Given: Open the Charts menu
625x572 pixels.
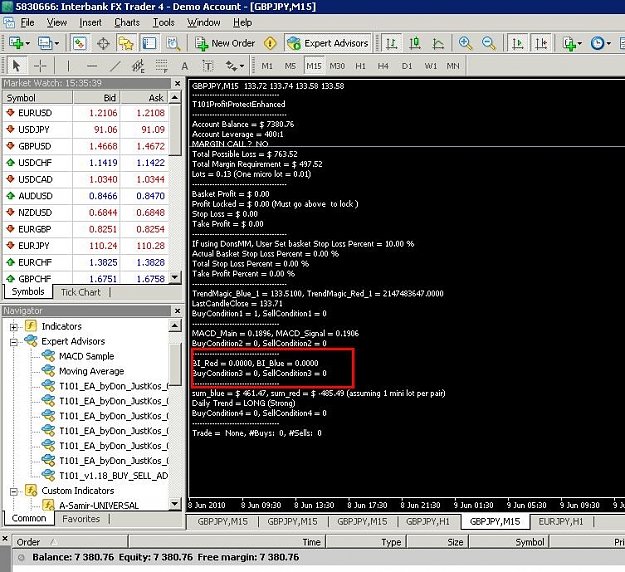Looking at the screenshot, I should tap(127, 23).
